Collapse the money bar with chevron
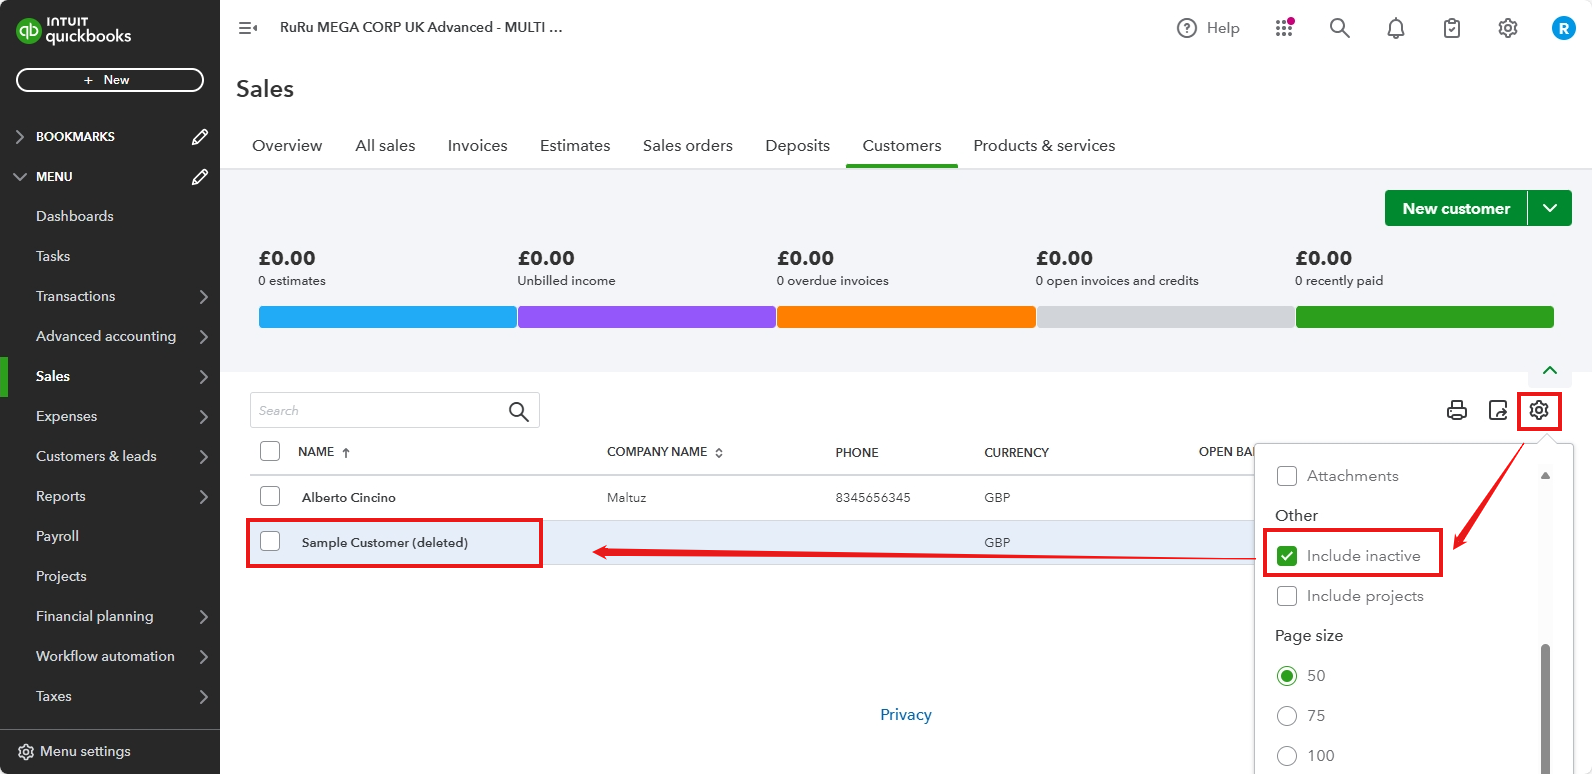Screen dimensions: 1592x774 pyautogui.click(x=1550, y=370)
